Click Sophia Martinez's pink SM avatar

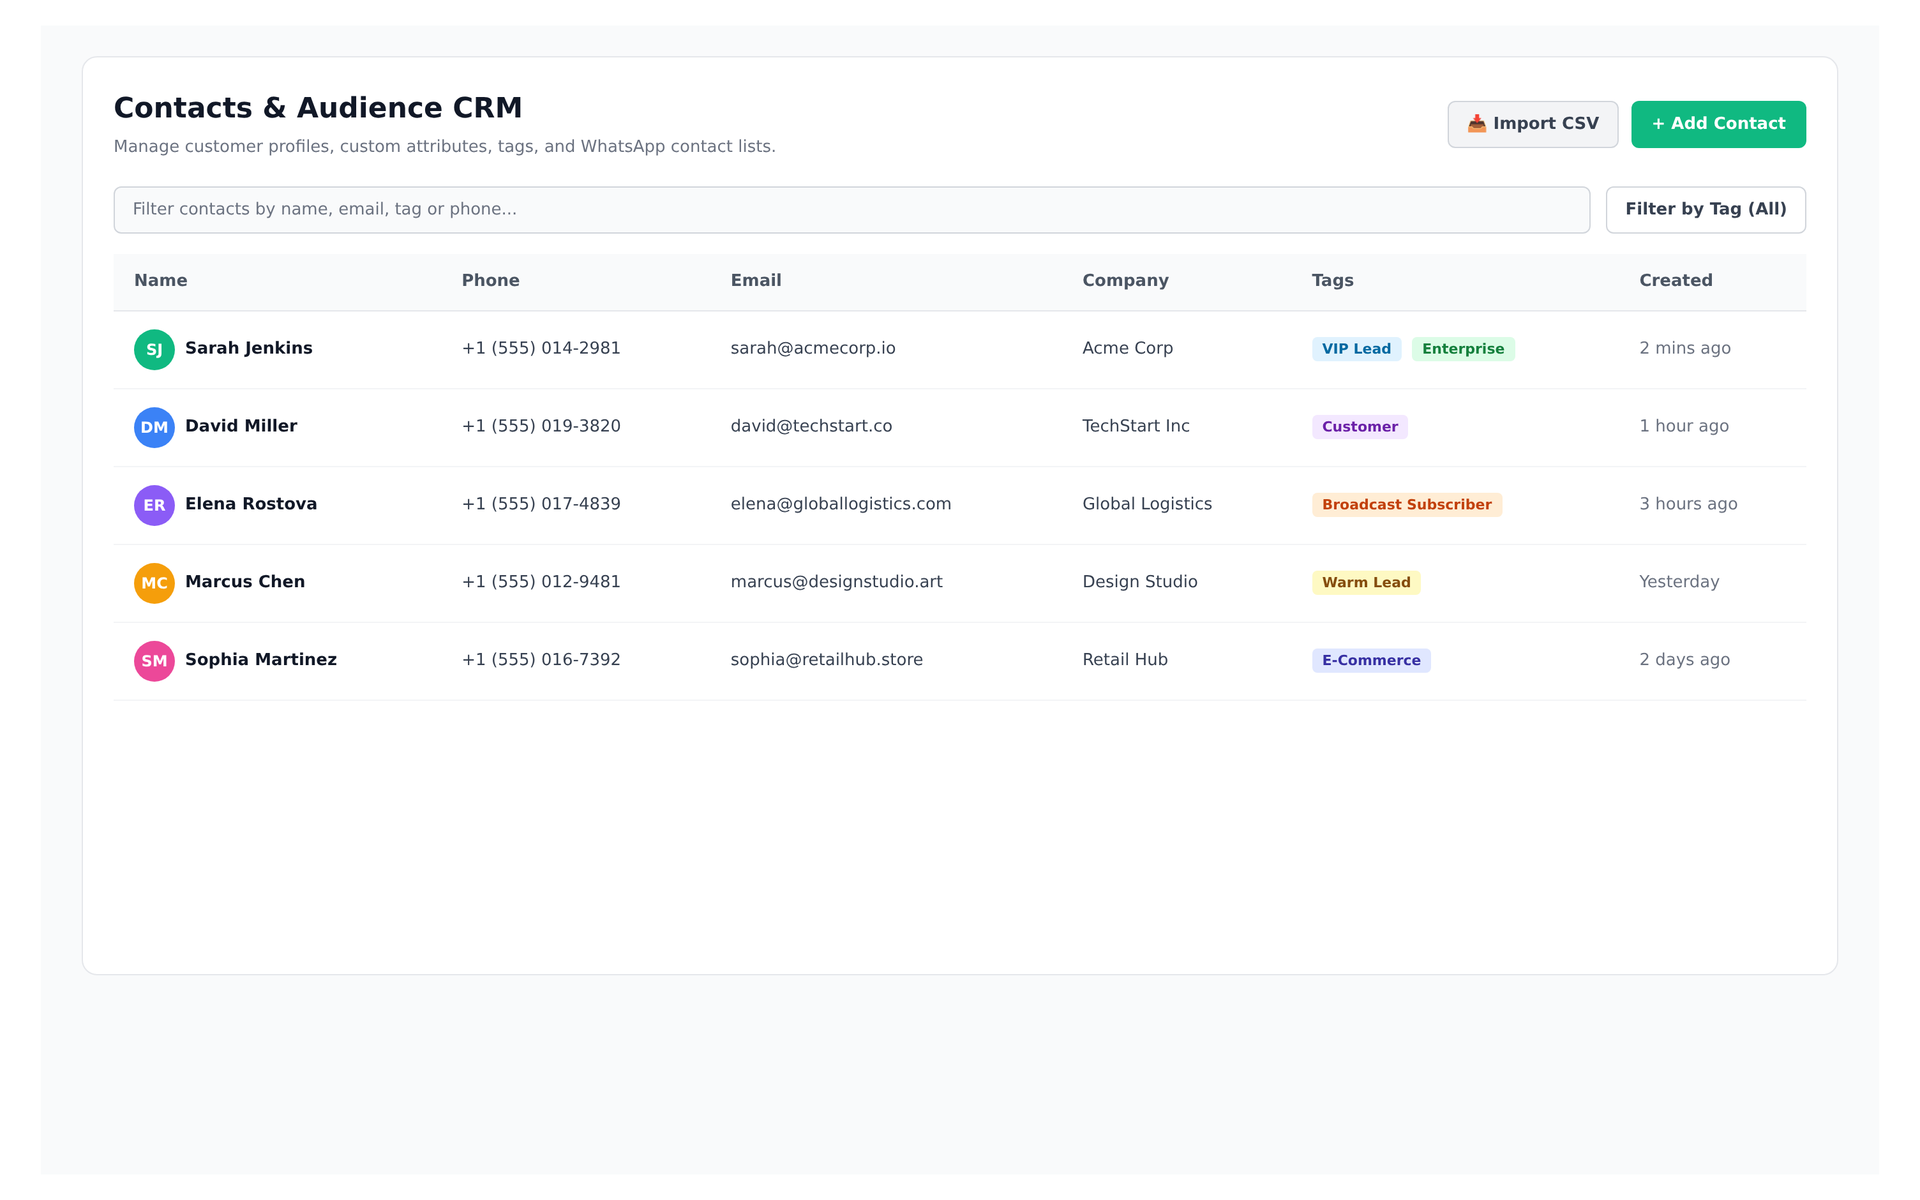tap(154, 661)
